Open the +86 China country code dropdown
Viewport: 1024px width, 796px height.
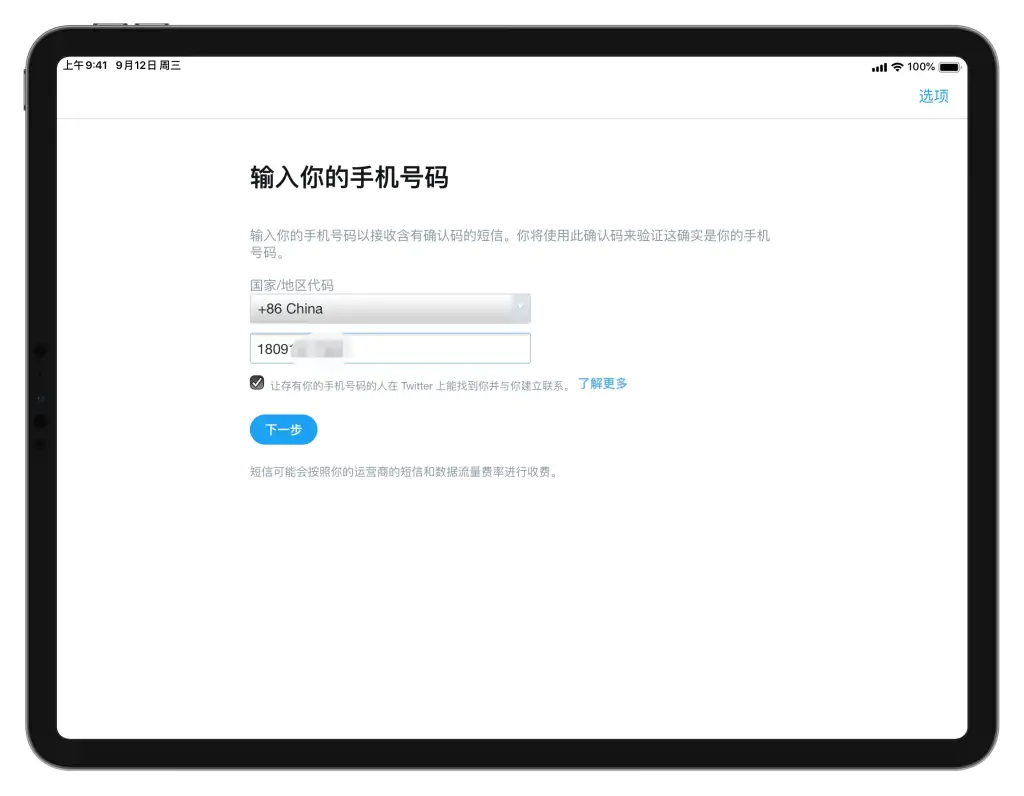(390, 309)
